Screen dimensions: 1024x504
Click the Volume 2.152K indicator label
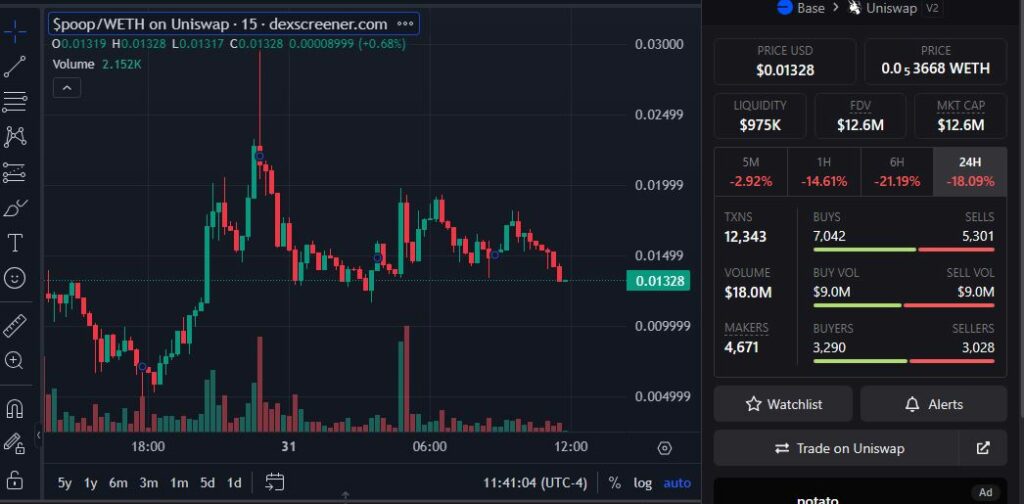click(x=97, y=65)
